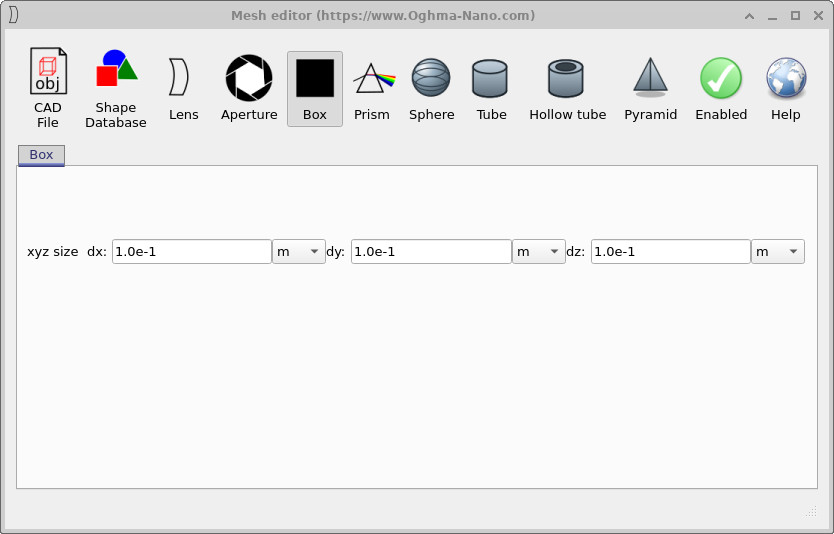Maximize the Mesh editor window
834x534 pixels.
point(795,15)
